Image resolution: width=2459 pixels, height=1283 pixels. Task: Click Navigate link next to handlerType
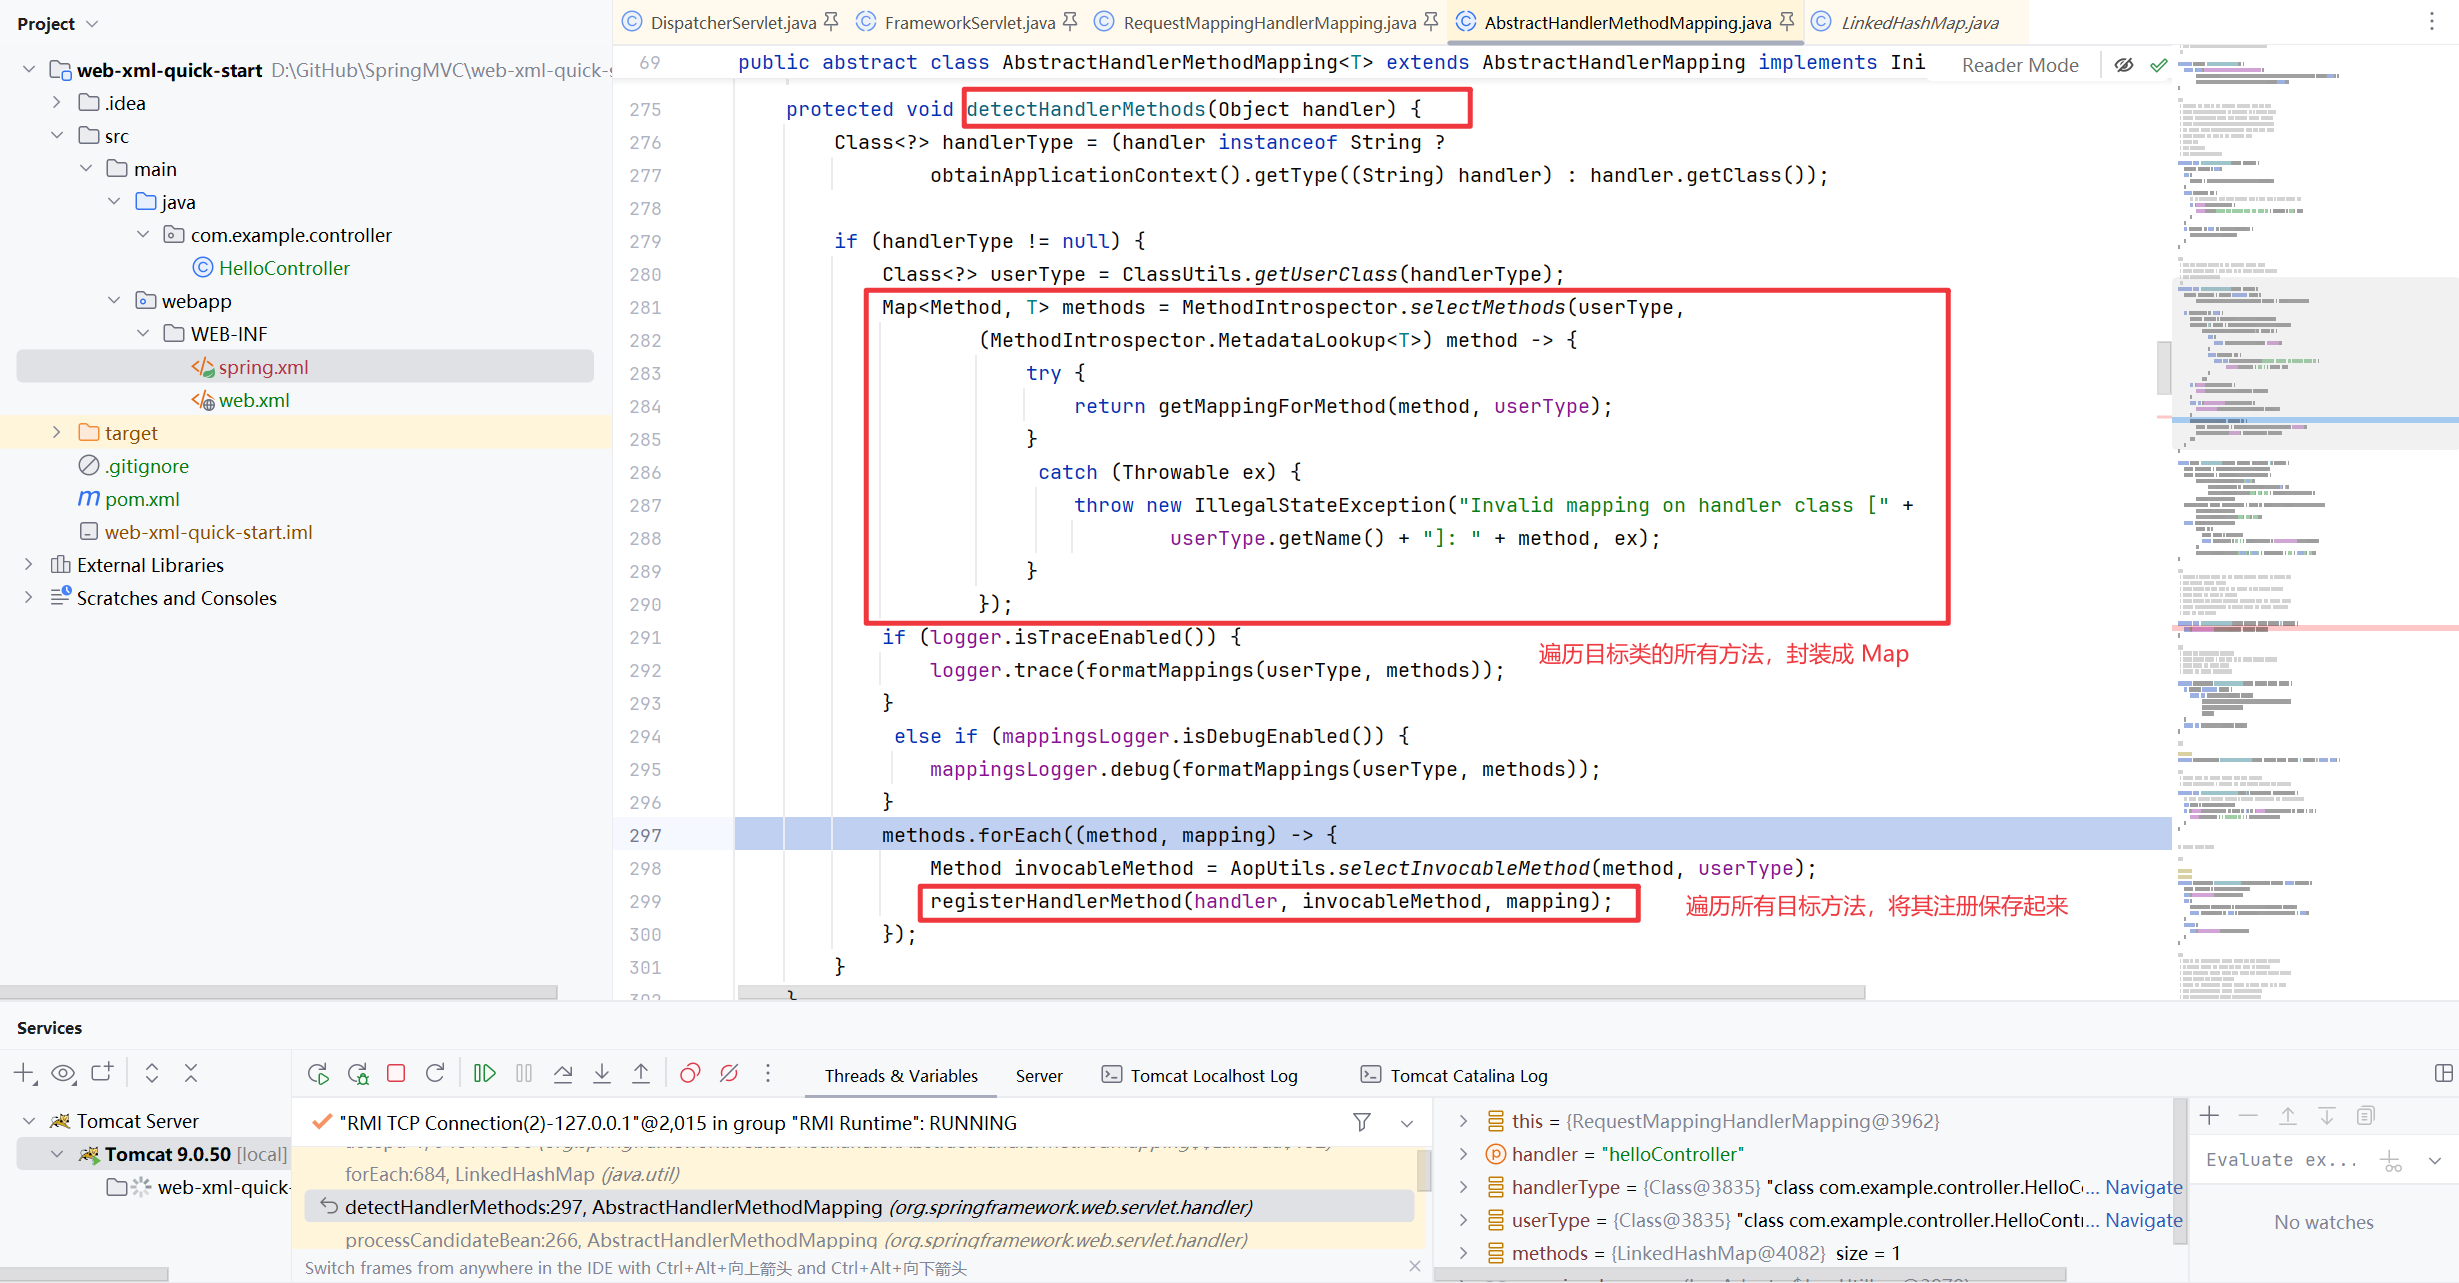click(2143, 1187)
